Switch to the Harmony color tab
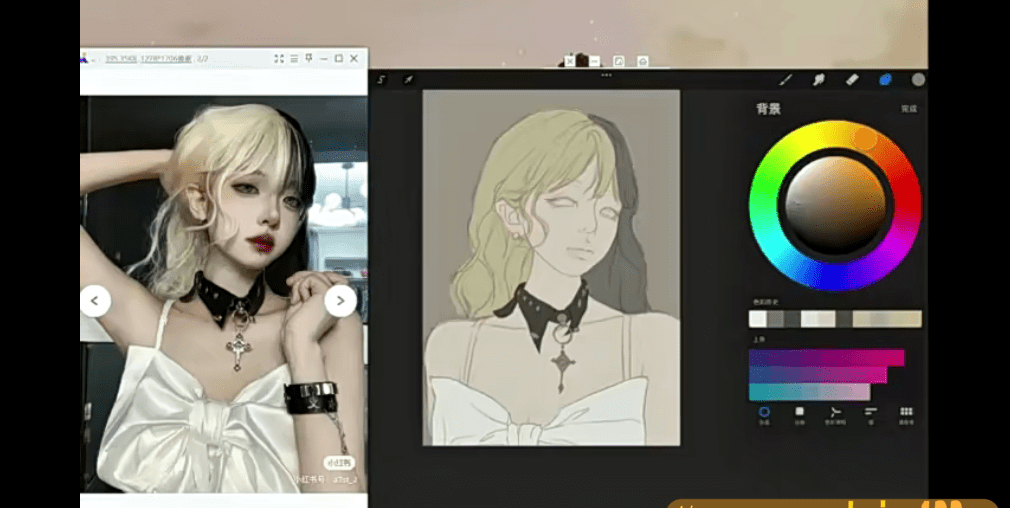Image resolution: width=1010 pixels, height=508 pixels. (x=835, y=415)
